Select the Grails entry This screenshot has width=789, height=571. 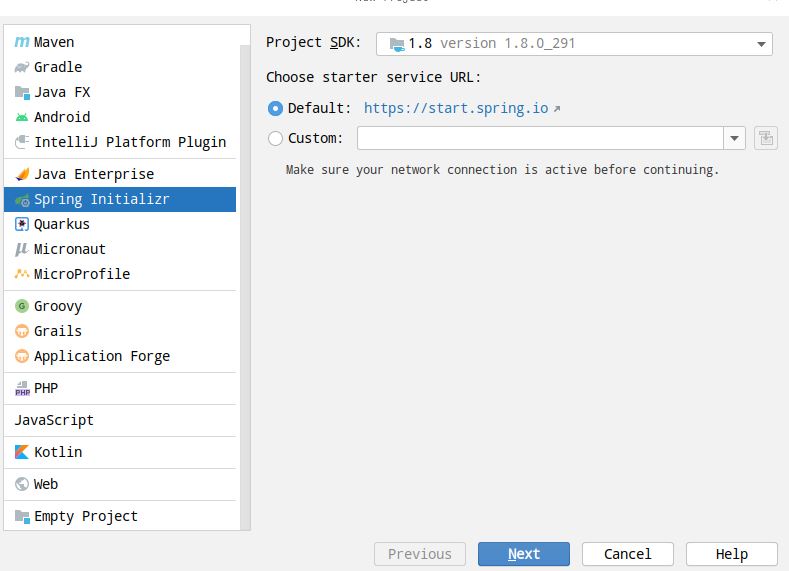(x=120, y=331)
